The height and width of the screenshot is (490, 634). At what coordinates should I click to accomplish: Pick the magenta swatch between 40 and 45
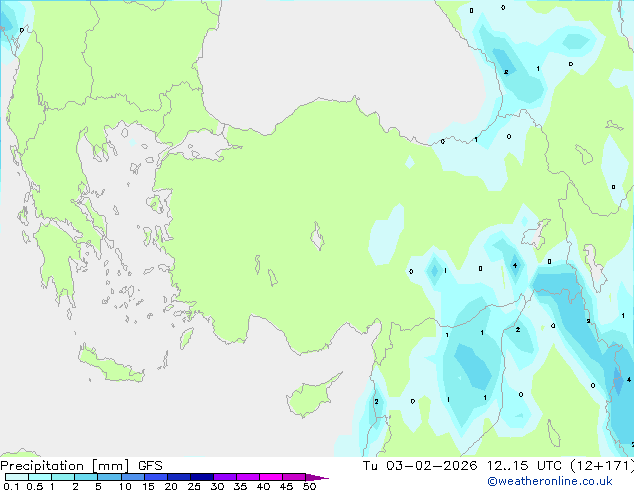(271, 477)
